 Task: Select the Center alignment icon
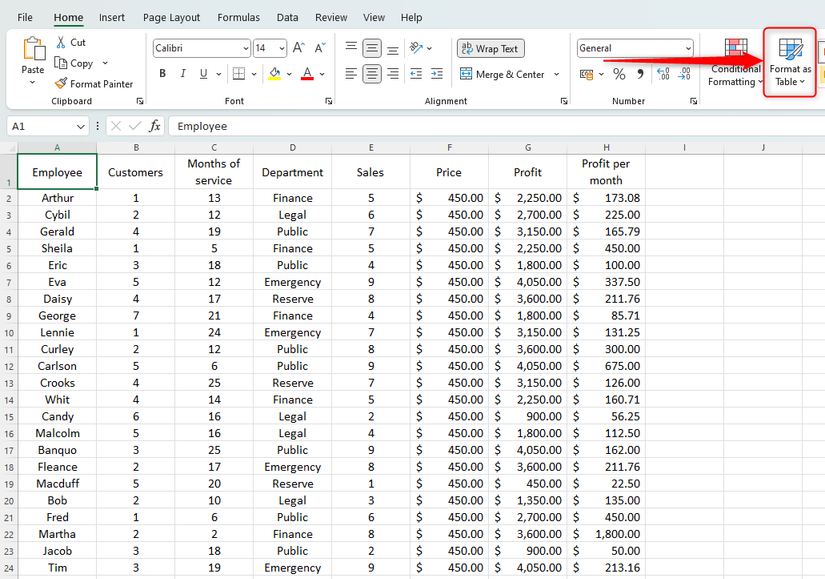(x=370, y=71)
